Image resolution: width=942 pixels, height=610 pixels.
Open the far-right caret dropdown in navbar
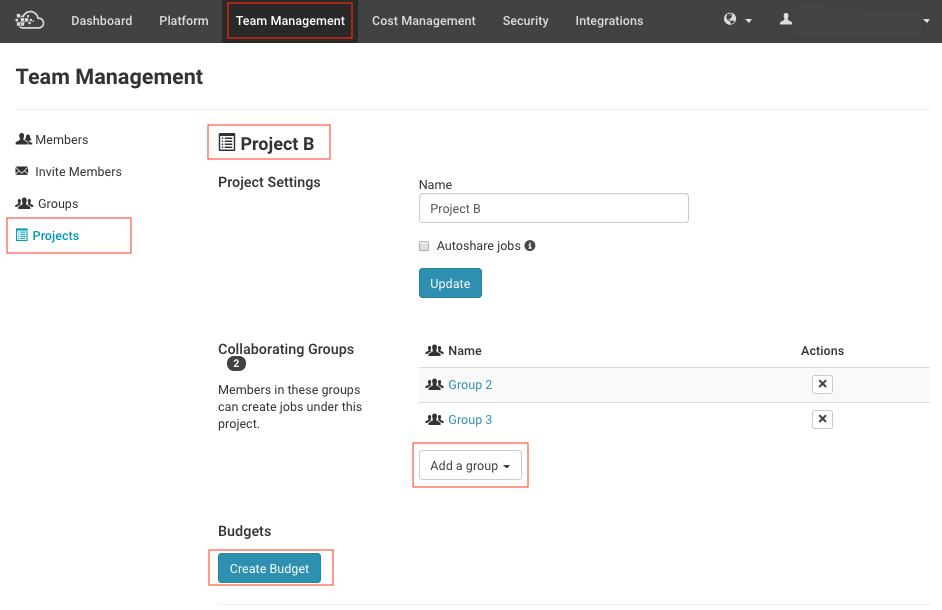(x=926, y=21)
